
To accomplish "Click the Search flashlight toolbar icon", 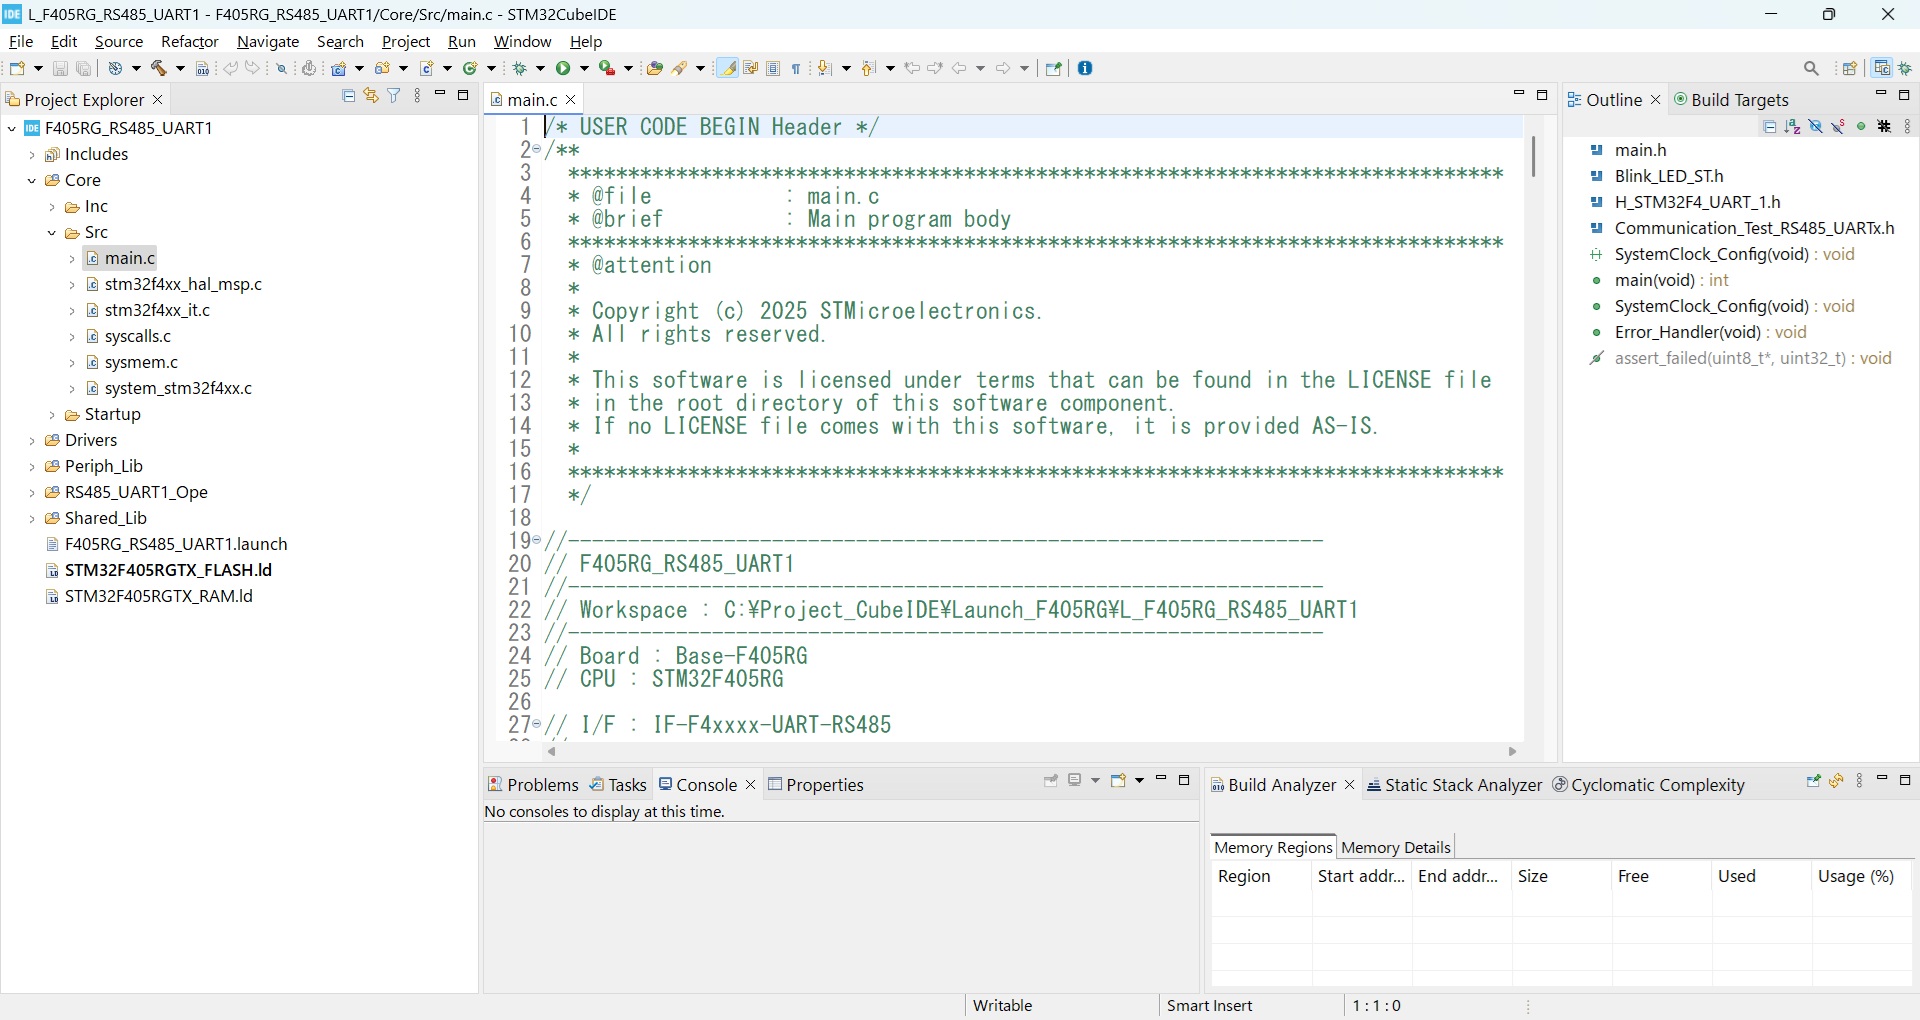I will pos(681,69).
